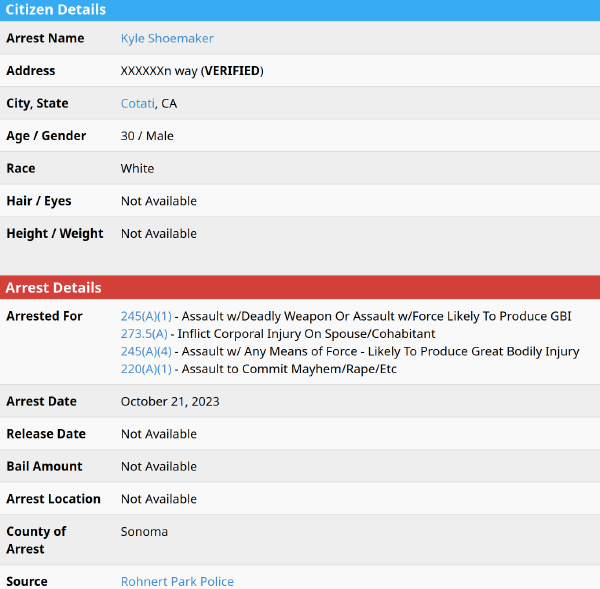Select 'Not Available' in Bail Amount row
Screen dimensions: 600x589
(159, 467)
